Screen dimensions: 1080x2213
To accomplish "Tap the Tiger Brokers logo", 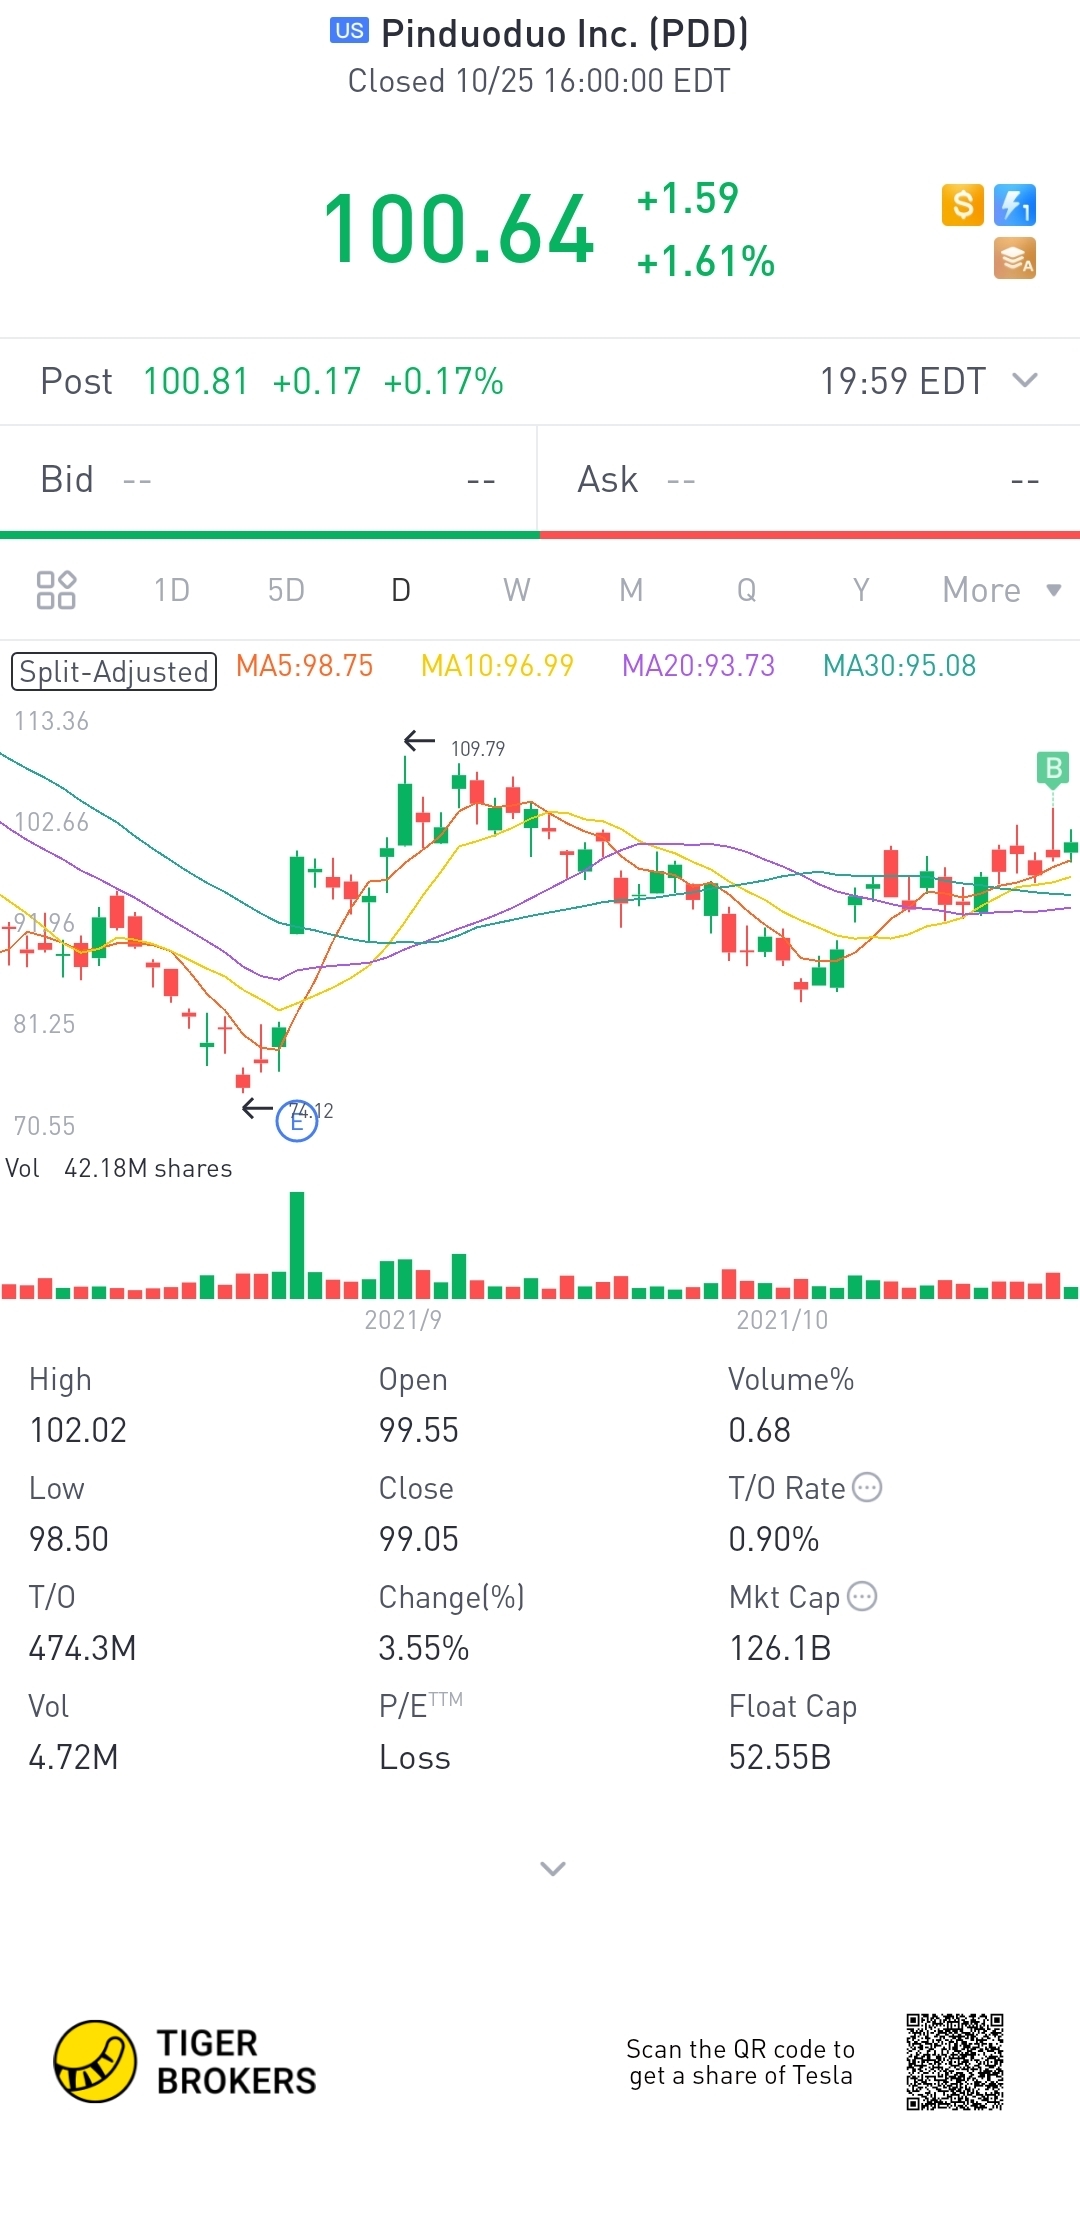I will click(185, 2061).
